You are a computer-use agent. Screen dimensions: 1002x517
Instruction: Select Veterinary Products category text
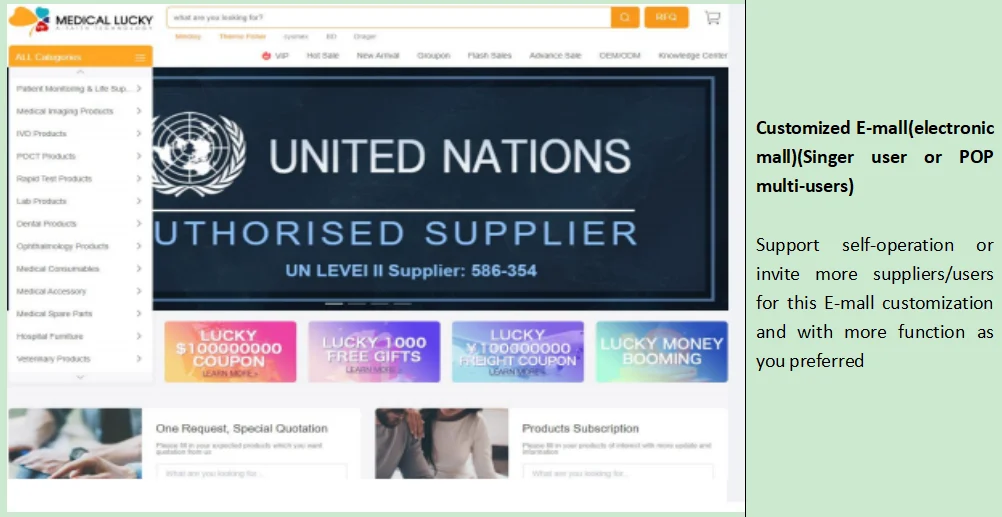pos(53,359)
